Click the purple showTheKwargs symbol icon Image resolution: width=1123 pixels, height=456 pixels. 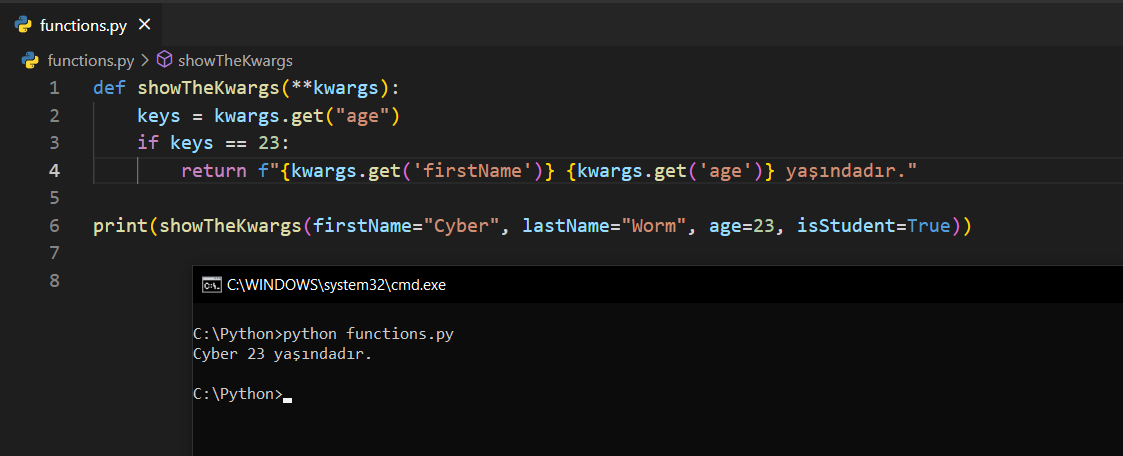[165, 60]
